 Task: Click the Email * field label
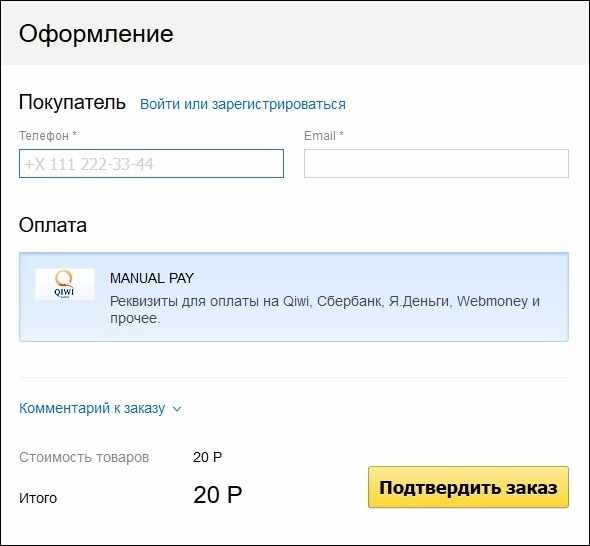click(x=324, y=135)
